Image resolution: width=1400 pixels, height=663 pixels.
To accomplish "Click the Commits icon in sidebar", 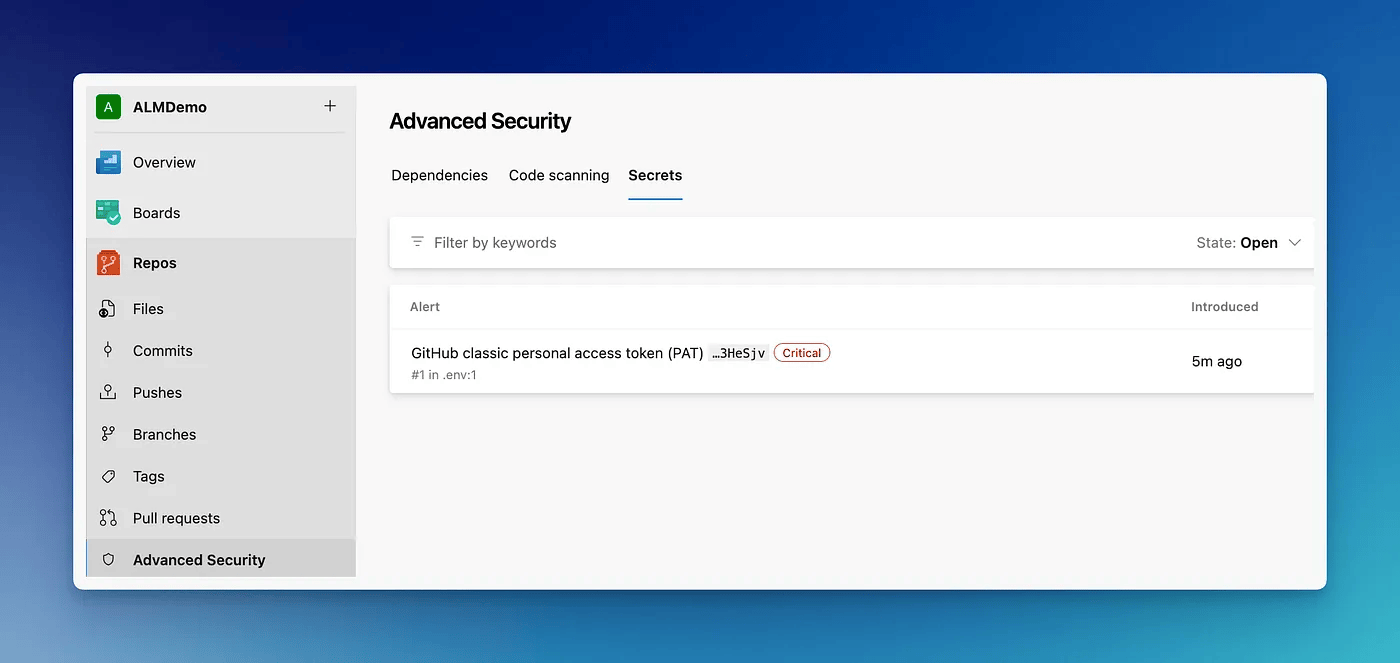I will click(108, 351).
